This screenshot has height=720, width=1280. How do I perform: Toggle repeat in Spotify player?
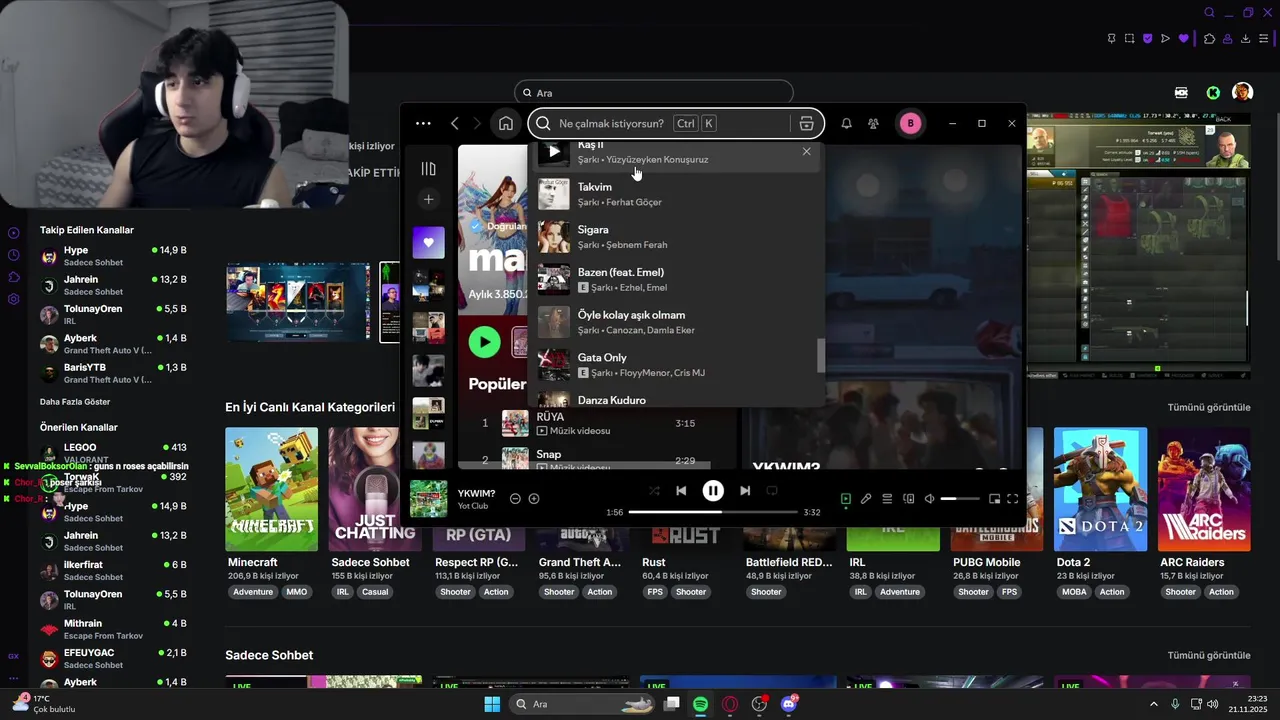[x=772, y=491]
